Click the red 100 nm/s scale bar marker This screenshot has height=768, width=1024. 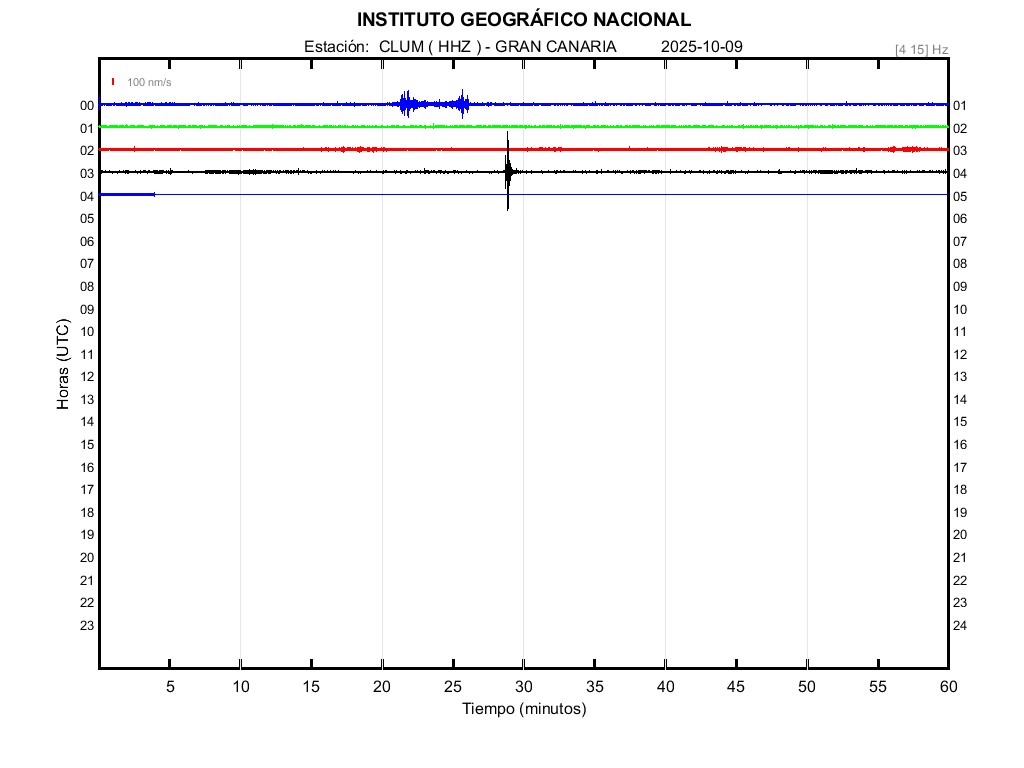click(113, 82)
